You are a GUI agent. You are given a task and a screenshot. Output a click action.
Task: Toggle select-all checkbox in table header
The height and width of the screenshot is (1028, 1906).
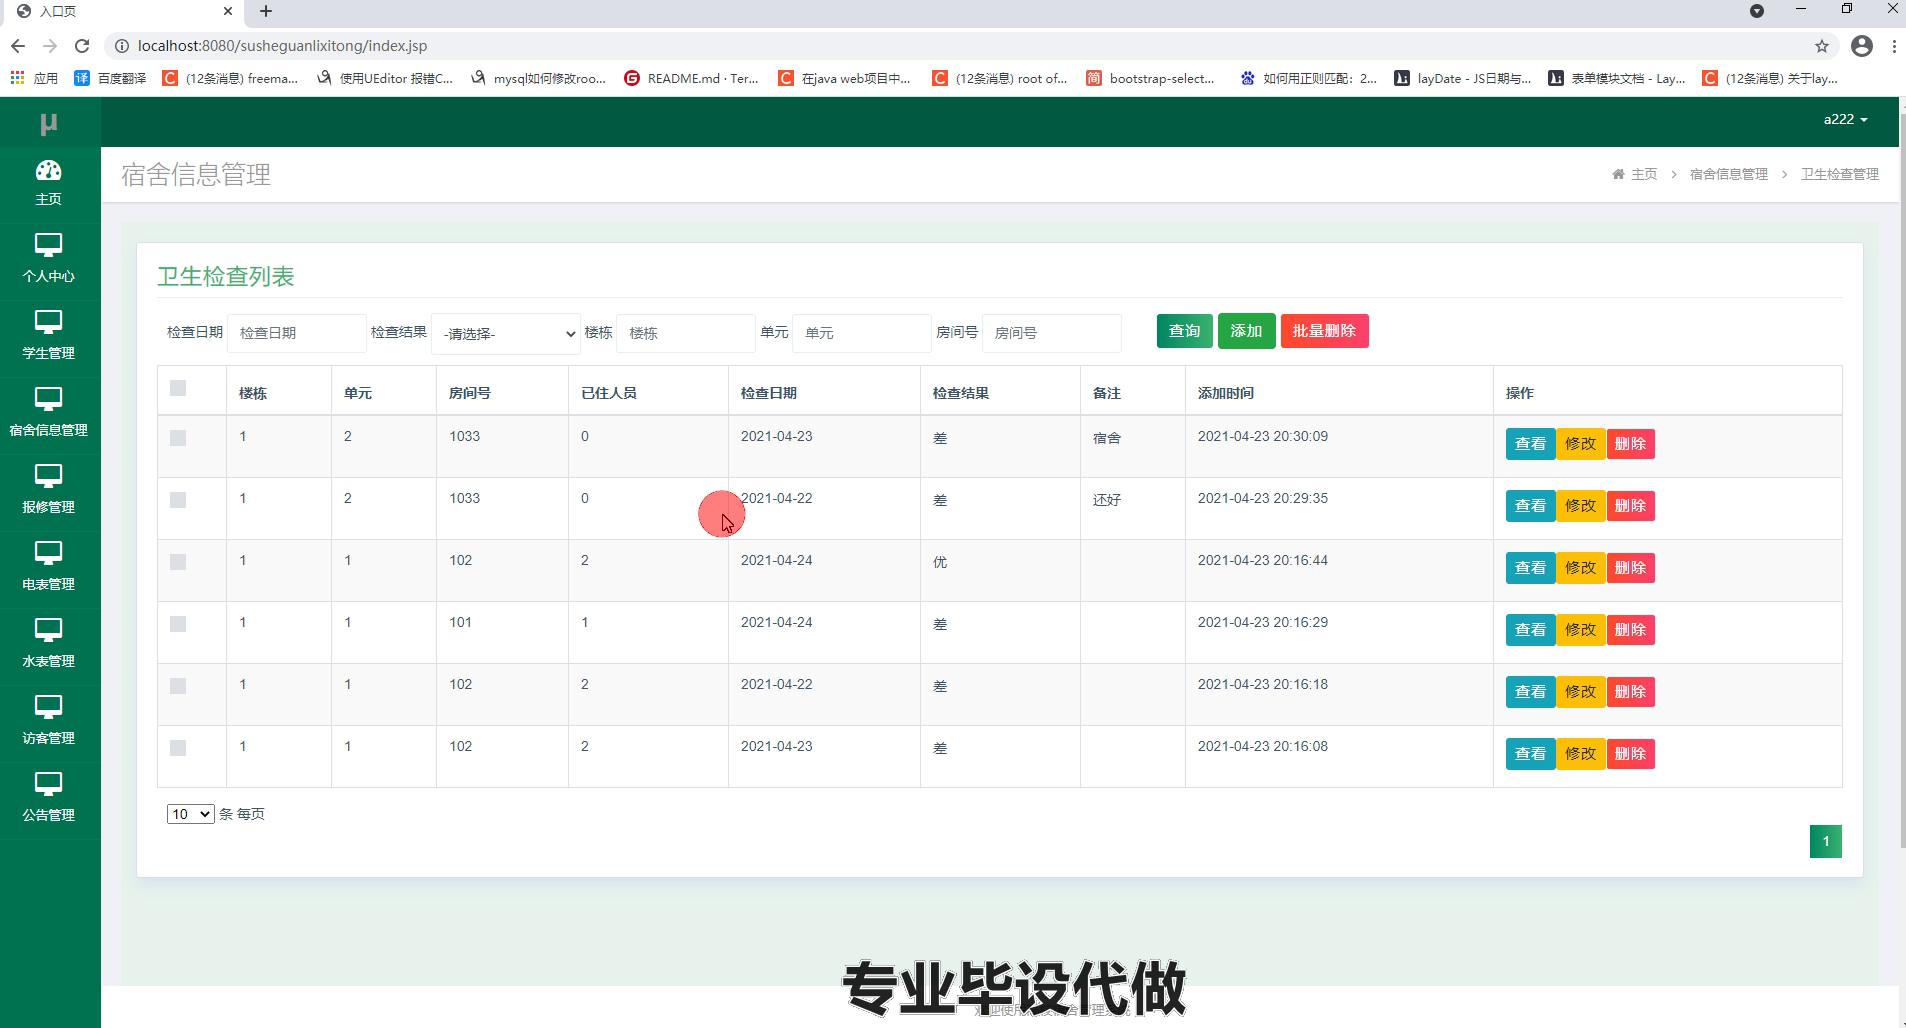coord(178,388)
